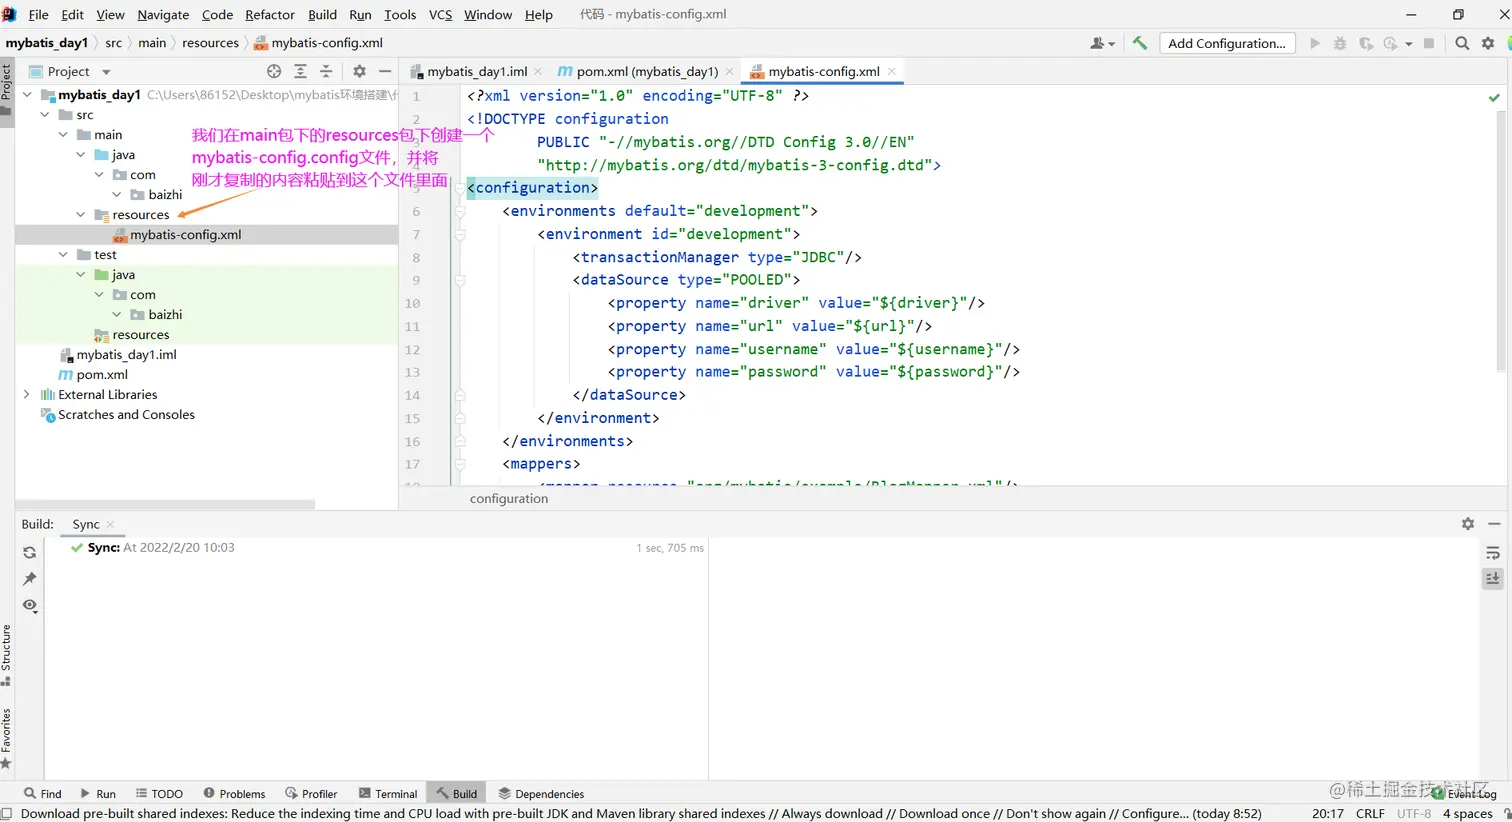Click the 4 spaces indent setting
Viewport: 1512px width, 822px height.
tap(1467, 813)
